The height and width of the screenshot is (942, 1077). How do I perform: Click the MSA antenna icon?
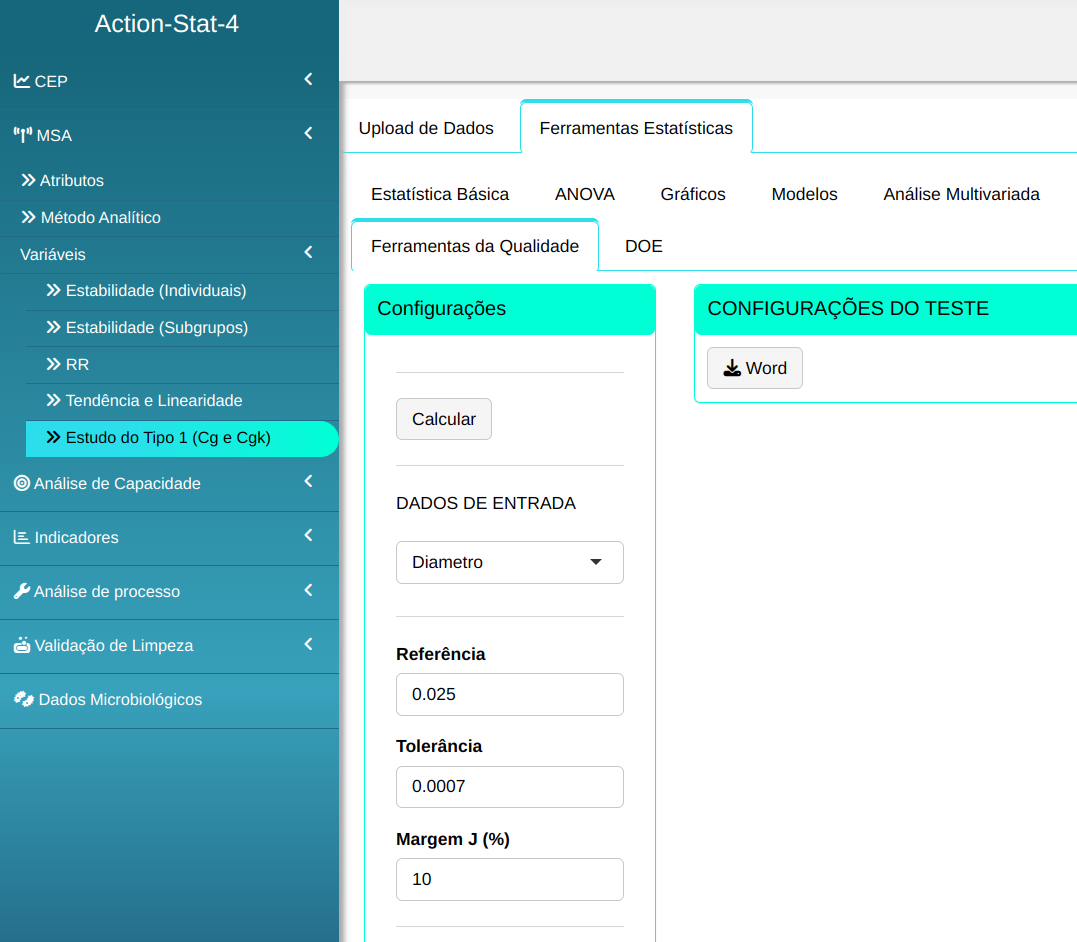coord(22,135)
